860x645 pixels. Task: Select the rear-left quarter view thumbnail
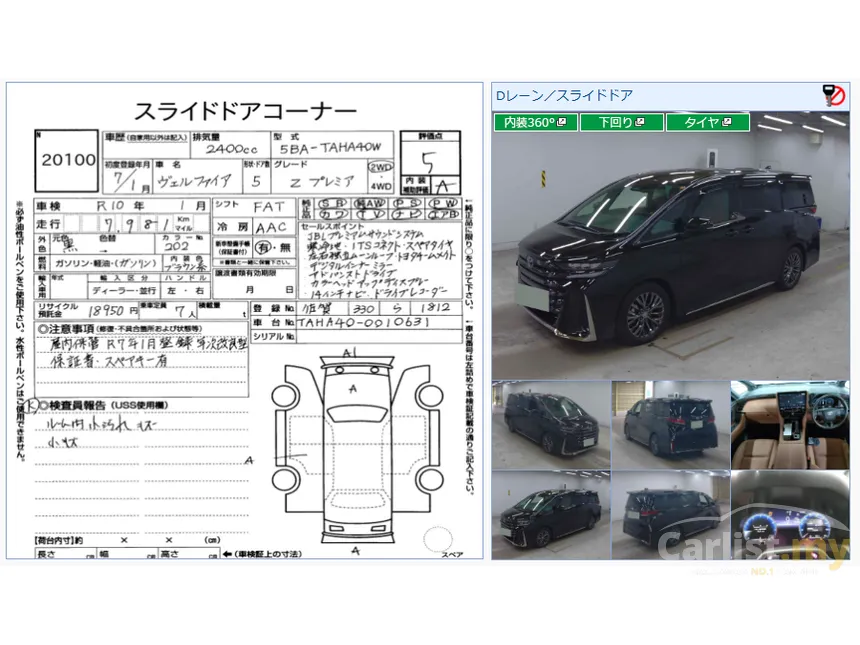(x=670, y=514)
